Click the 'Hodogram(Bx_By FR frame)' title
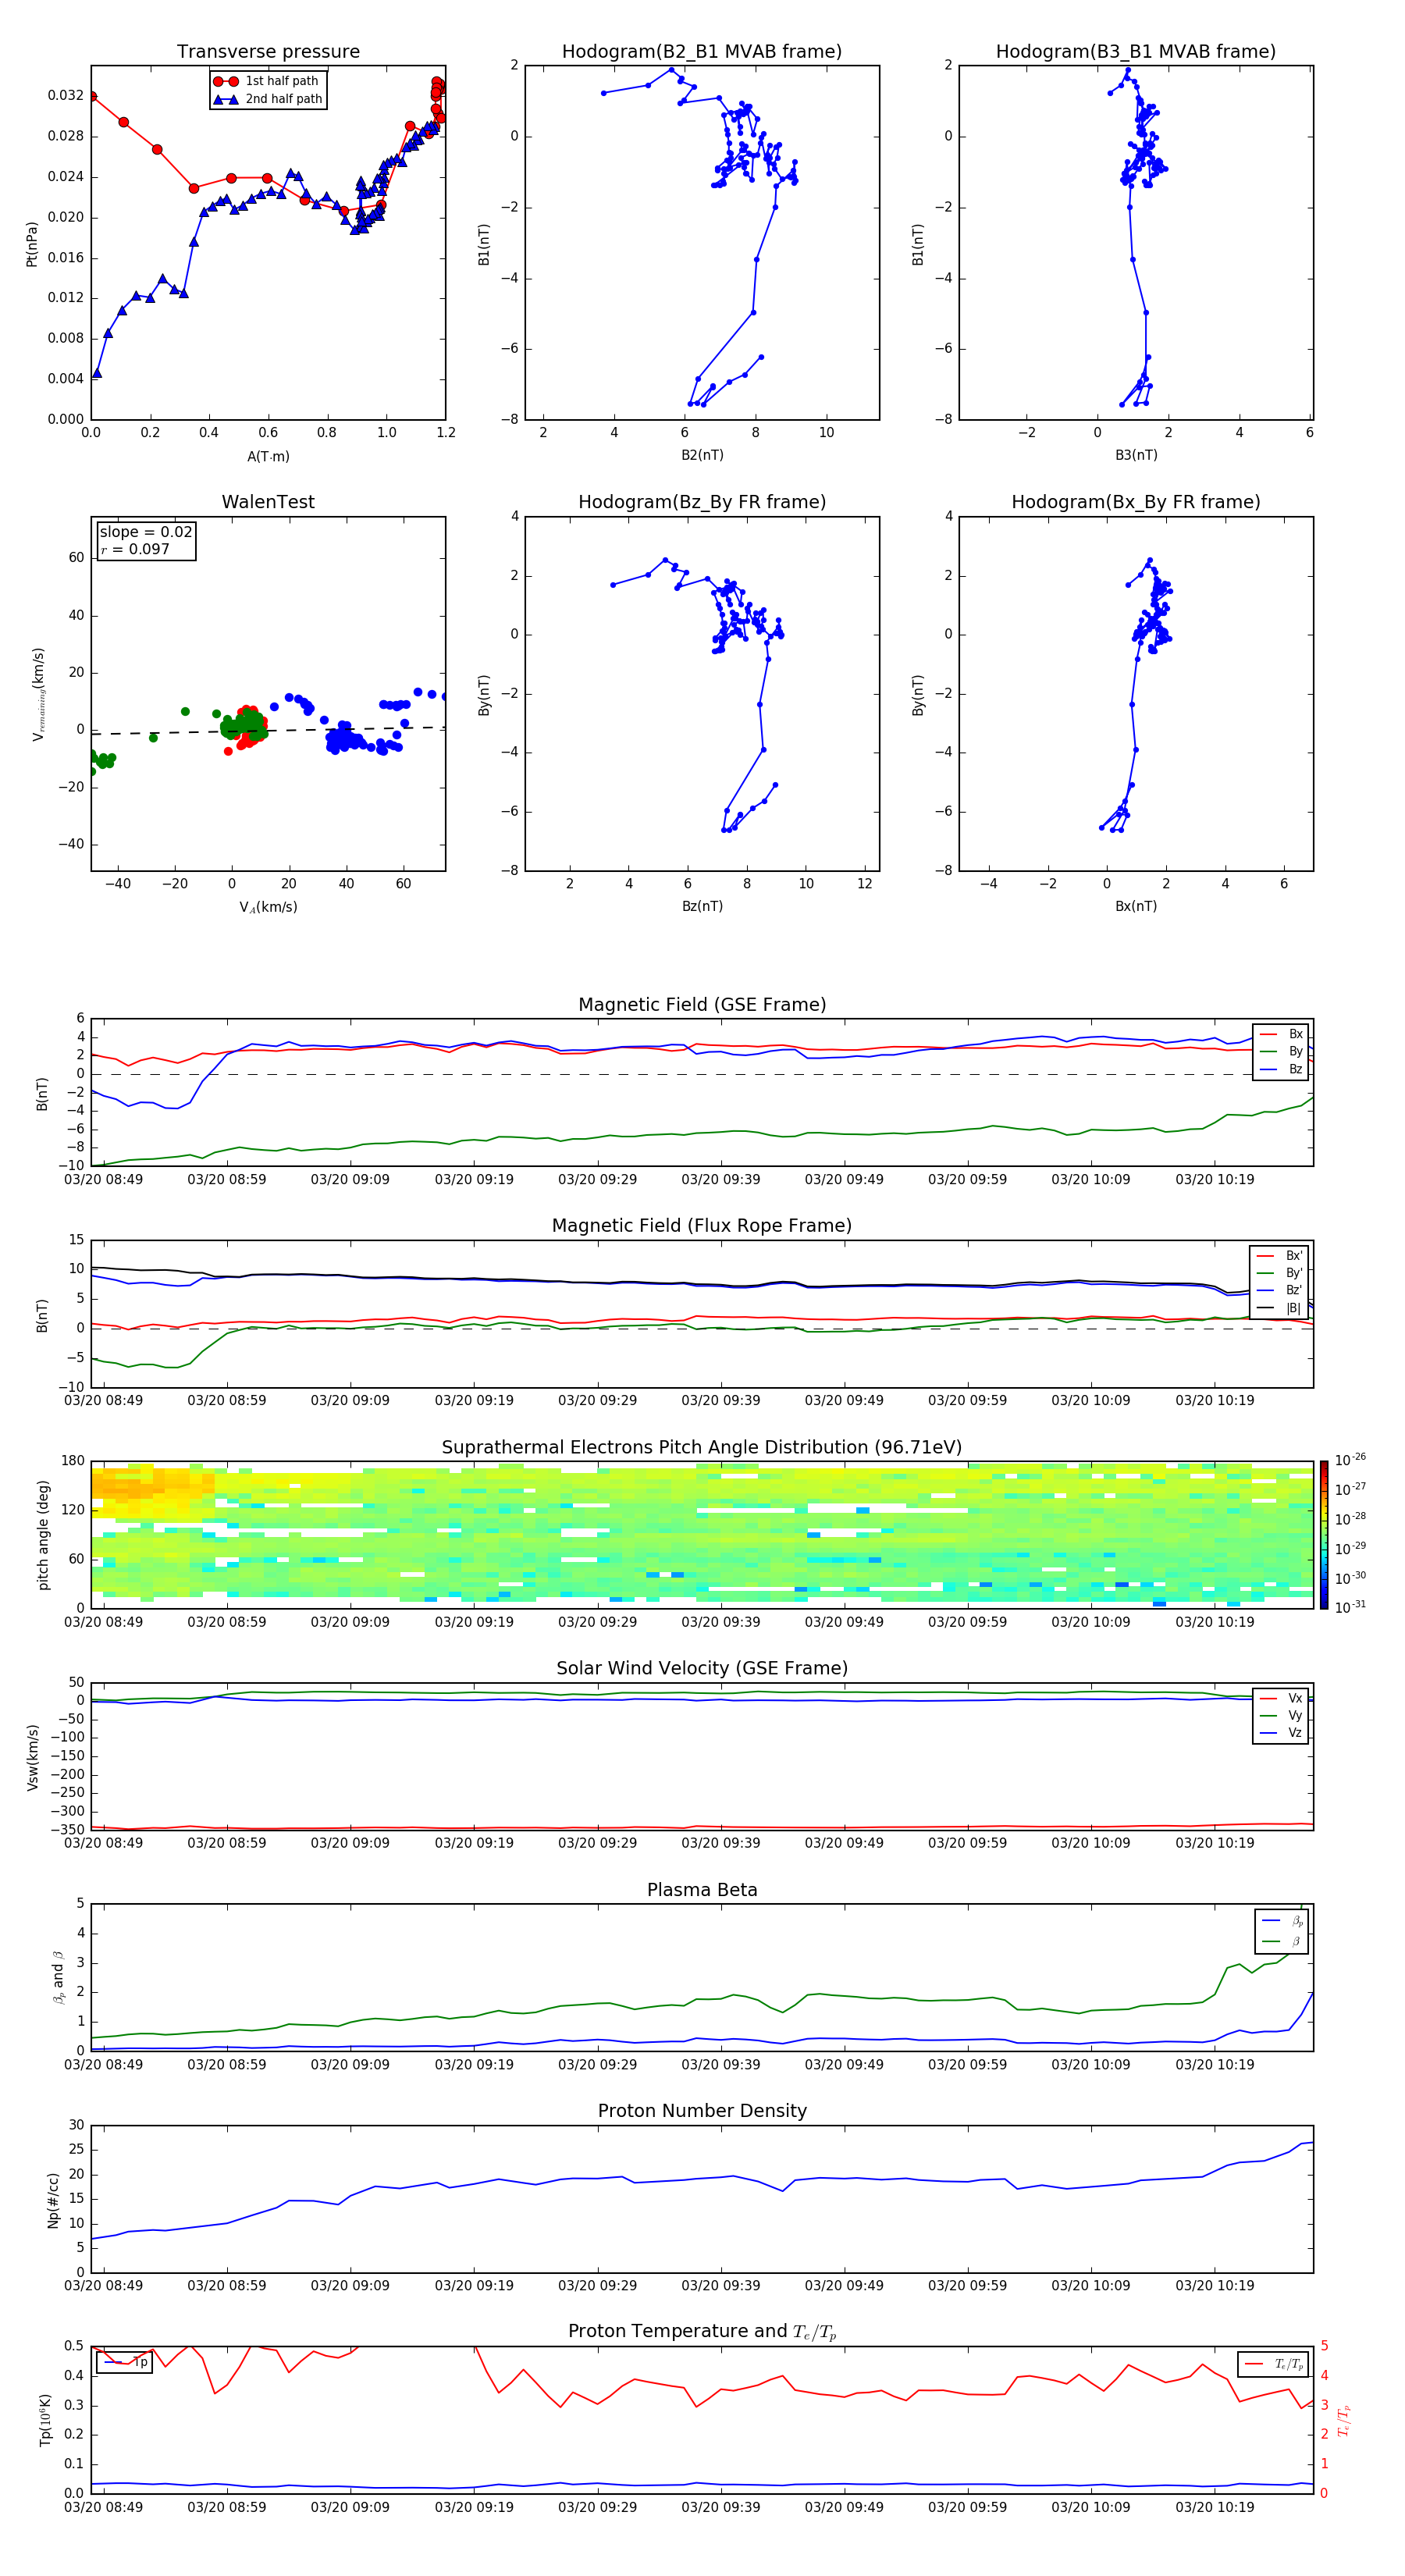 coord(1136,502)
